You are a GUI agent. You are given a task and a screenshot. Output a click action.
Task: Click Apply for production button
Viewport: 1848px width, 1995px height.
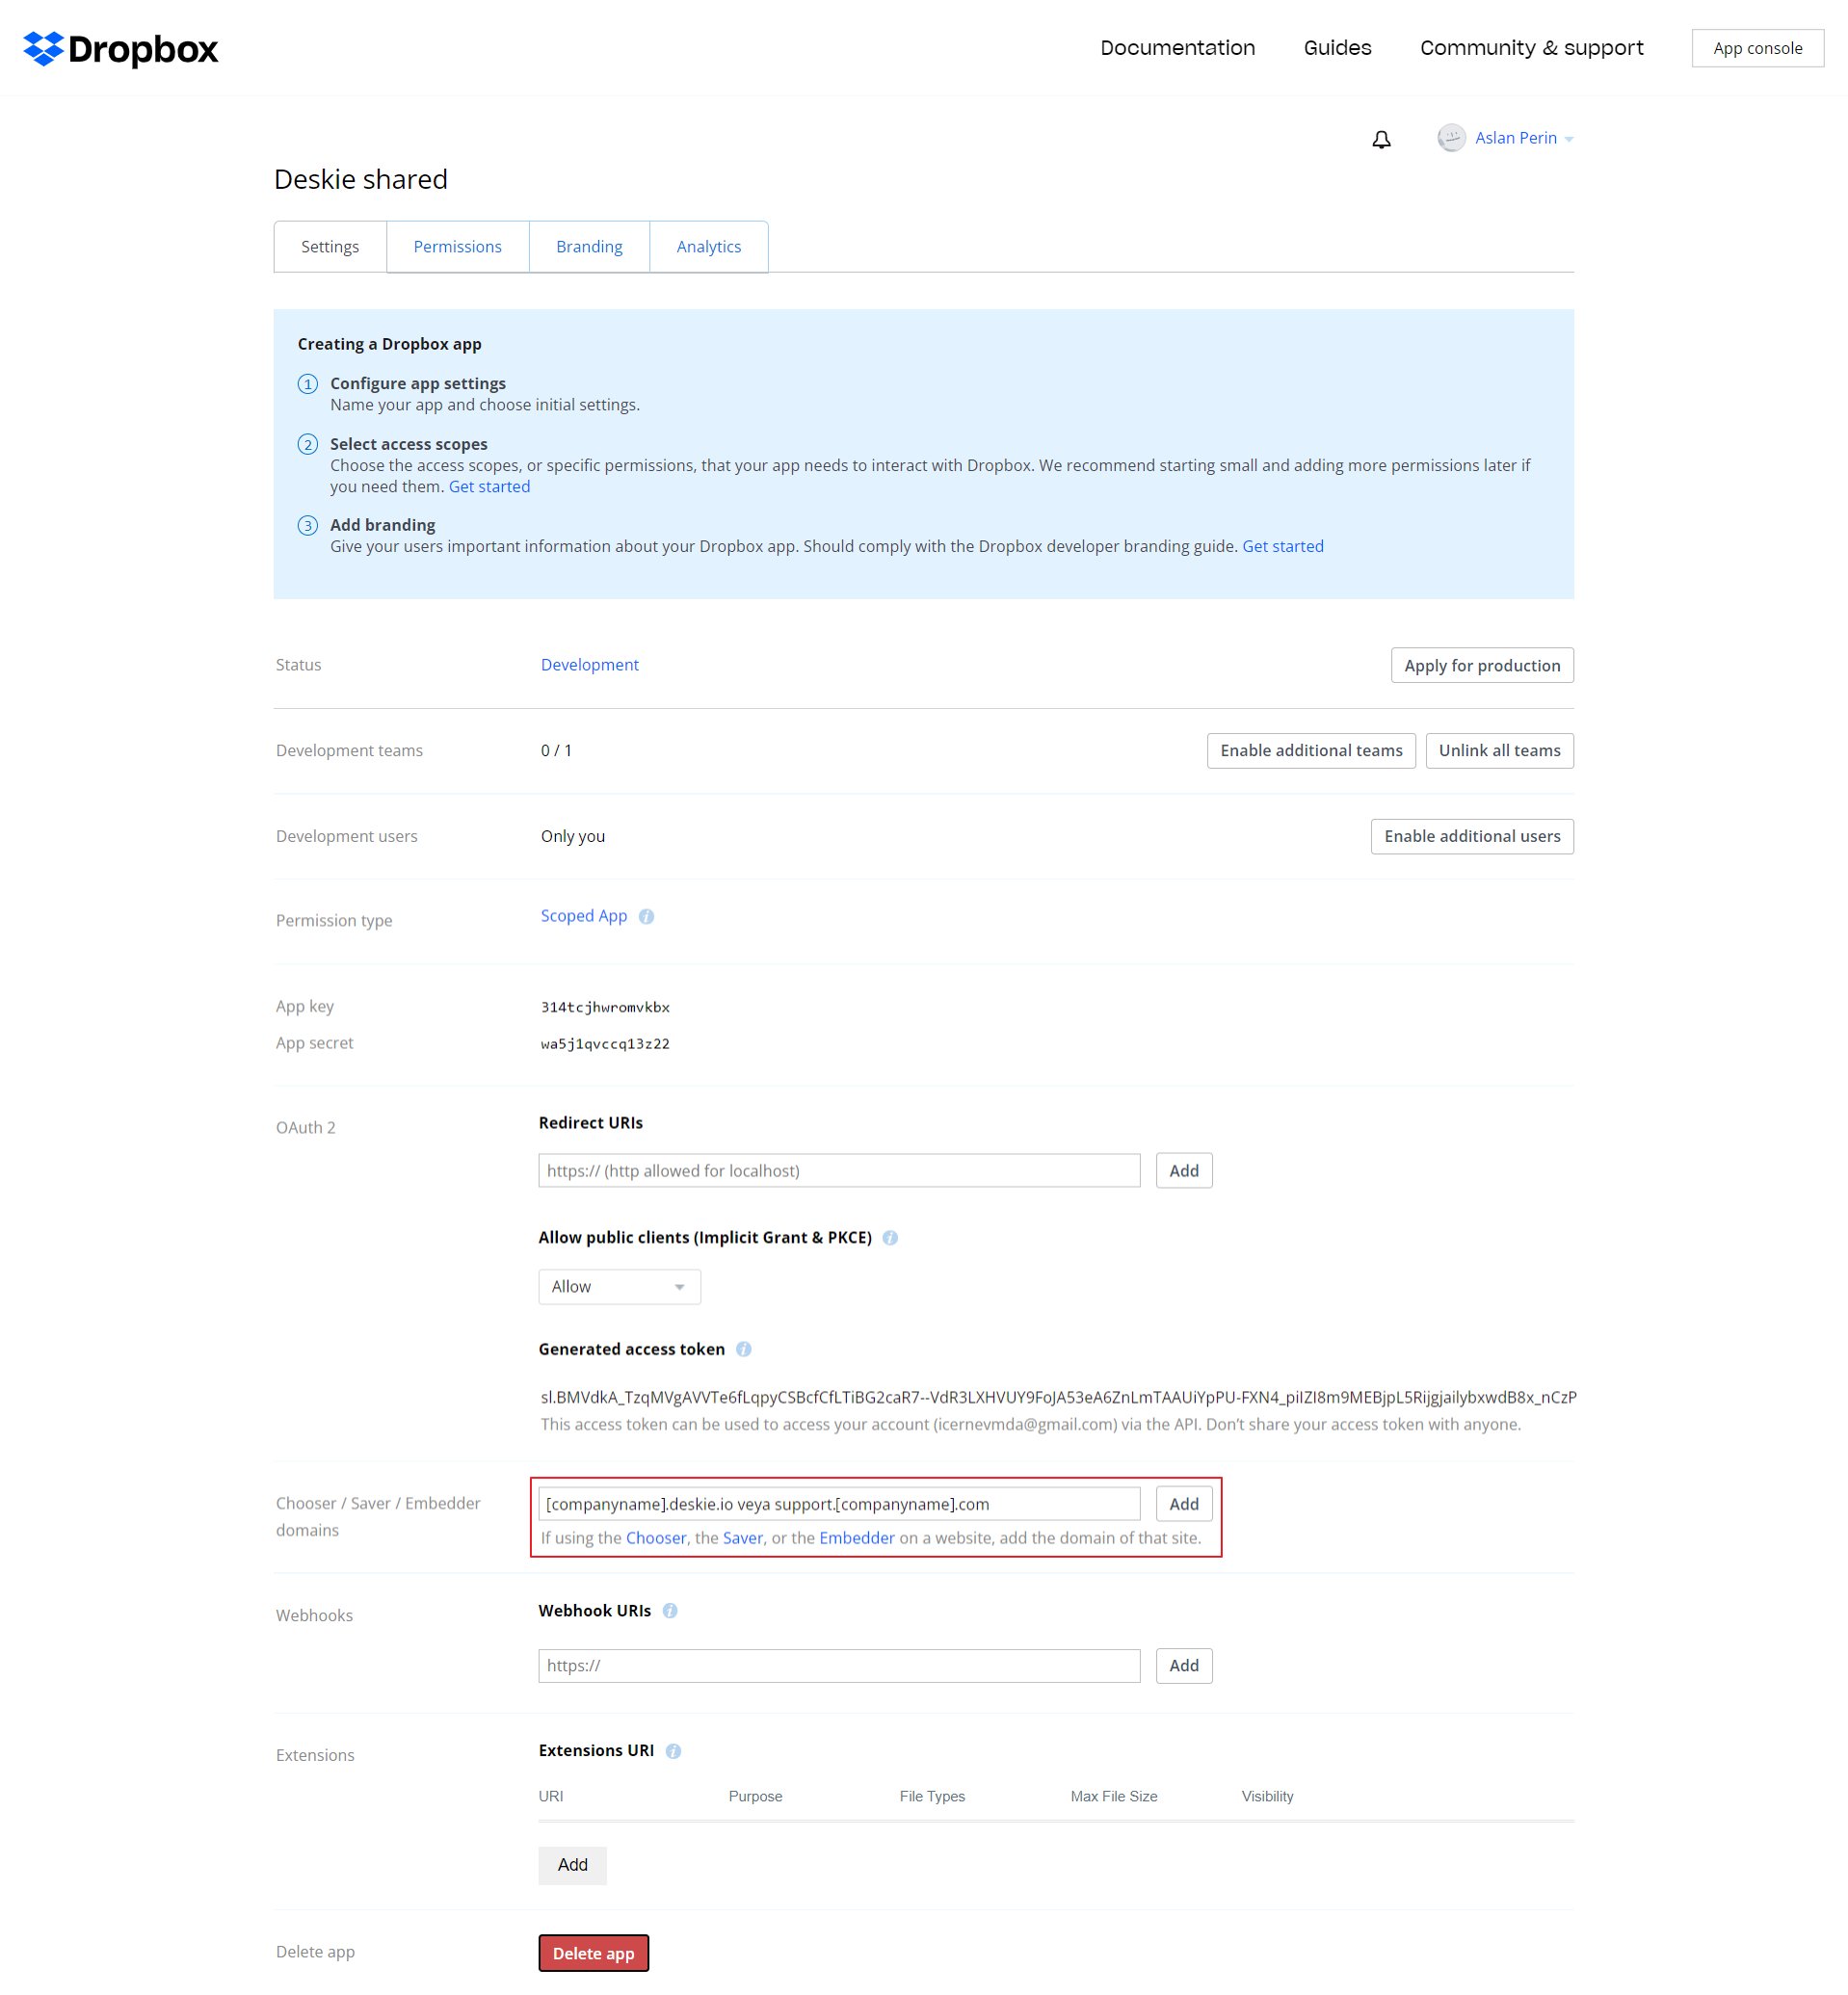(x=1482, y=666)
